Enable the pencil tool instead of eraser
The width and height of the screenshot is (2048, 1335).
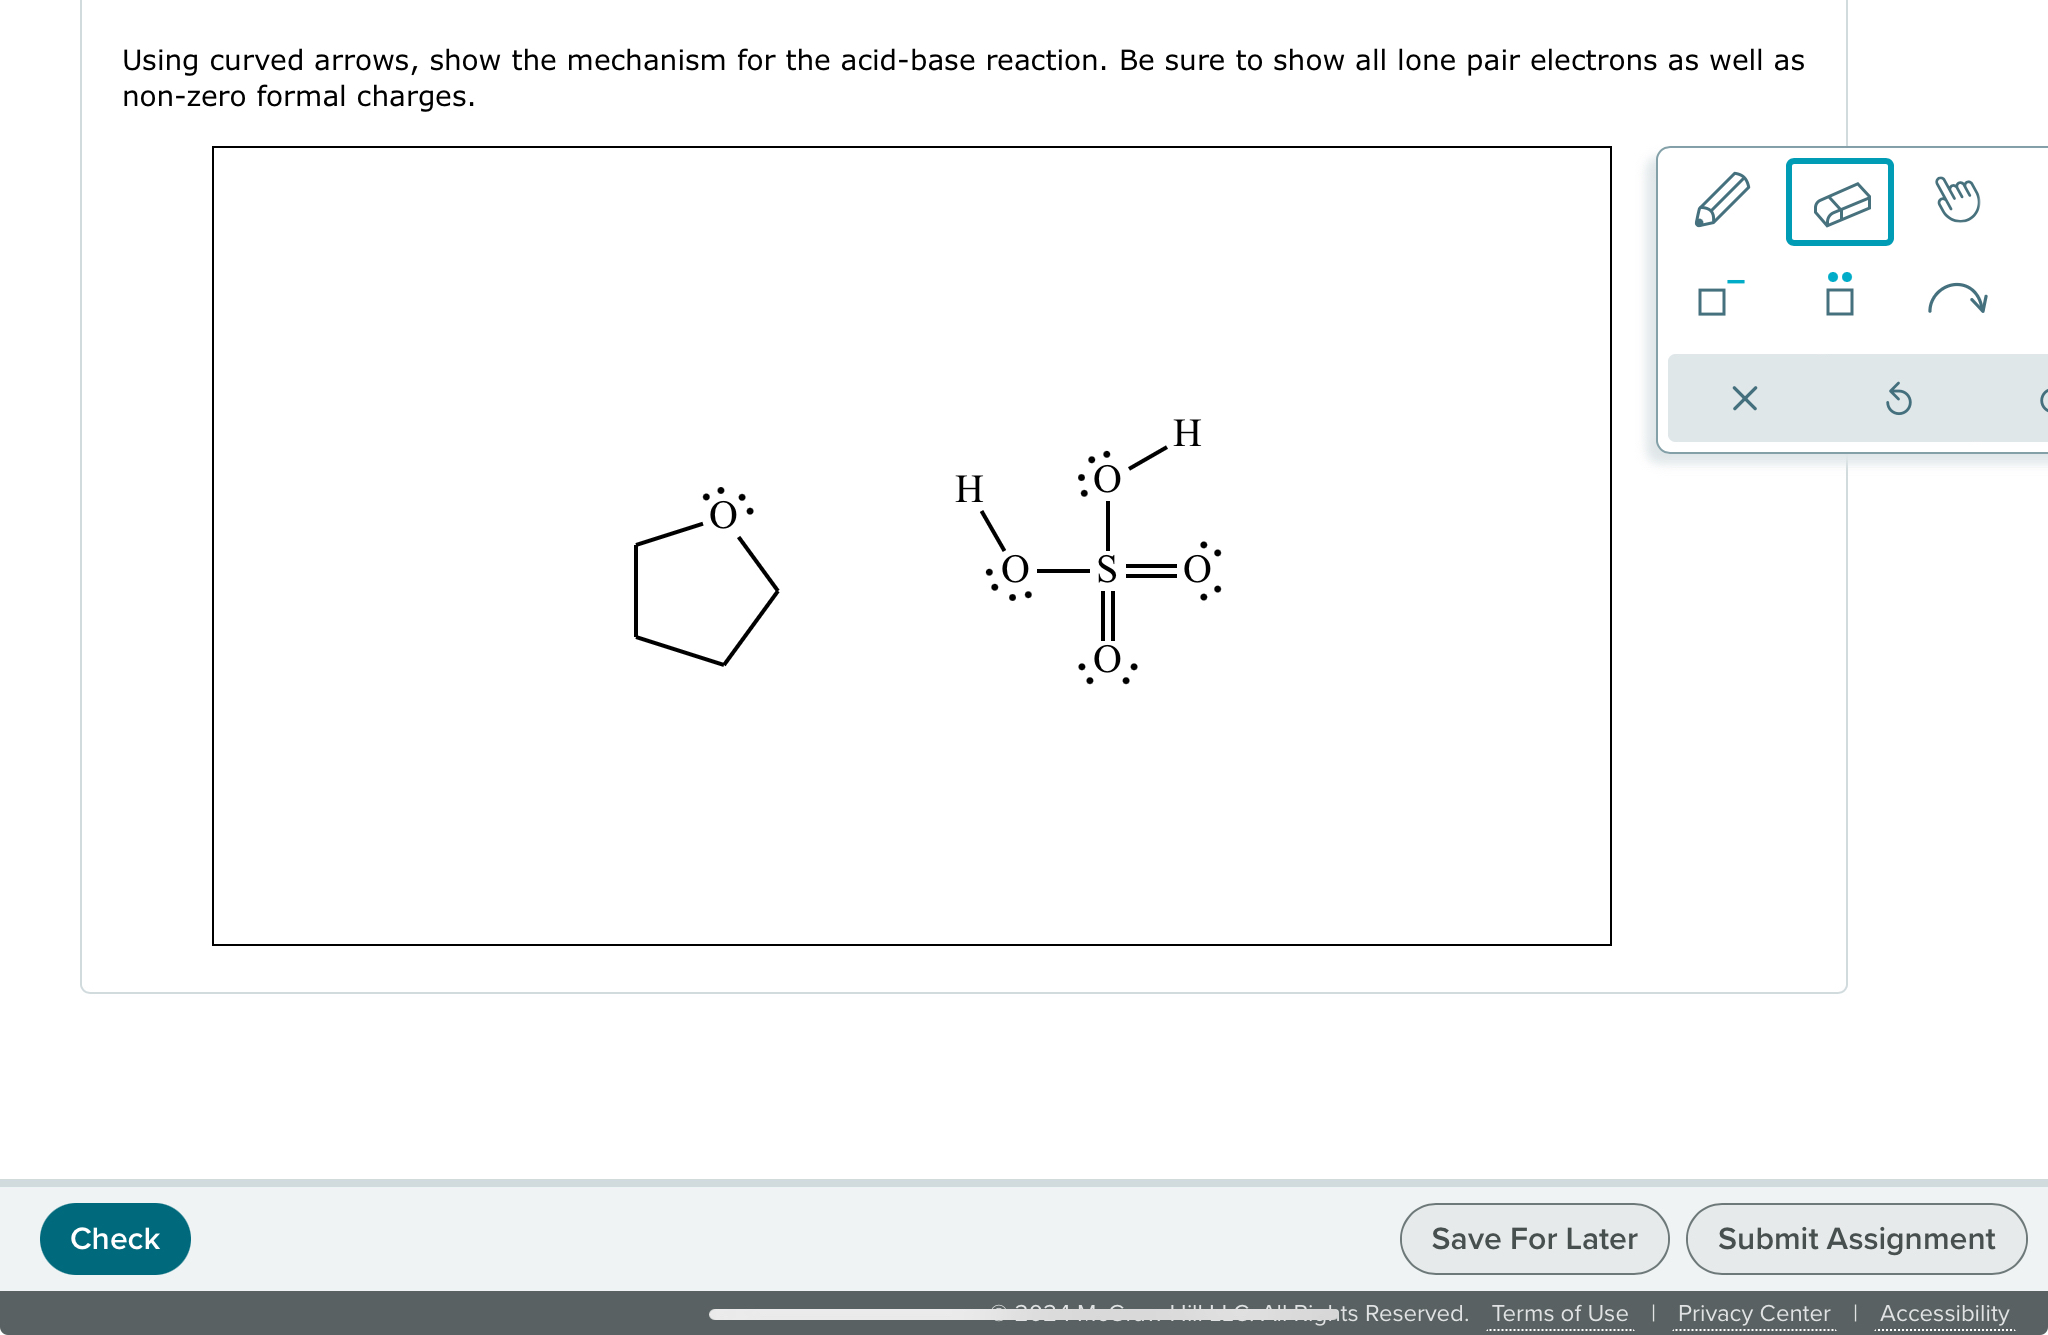1719,200
